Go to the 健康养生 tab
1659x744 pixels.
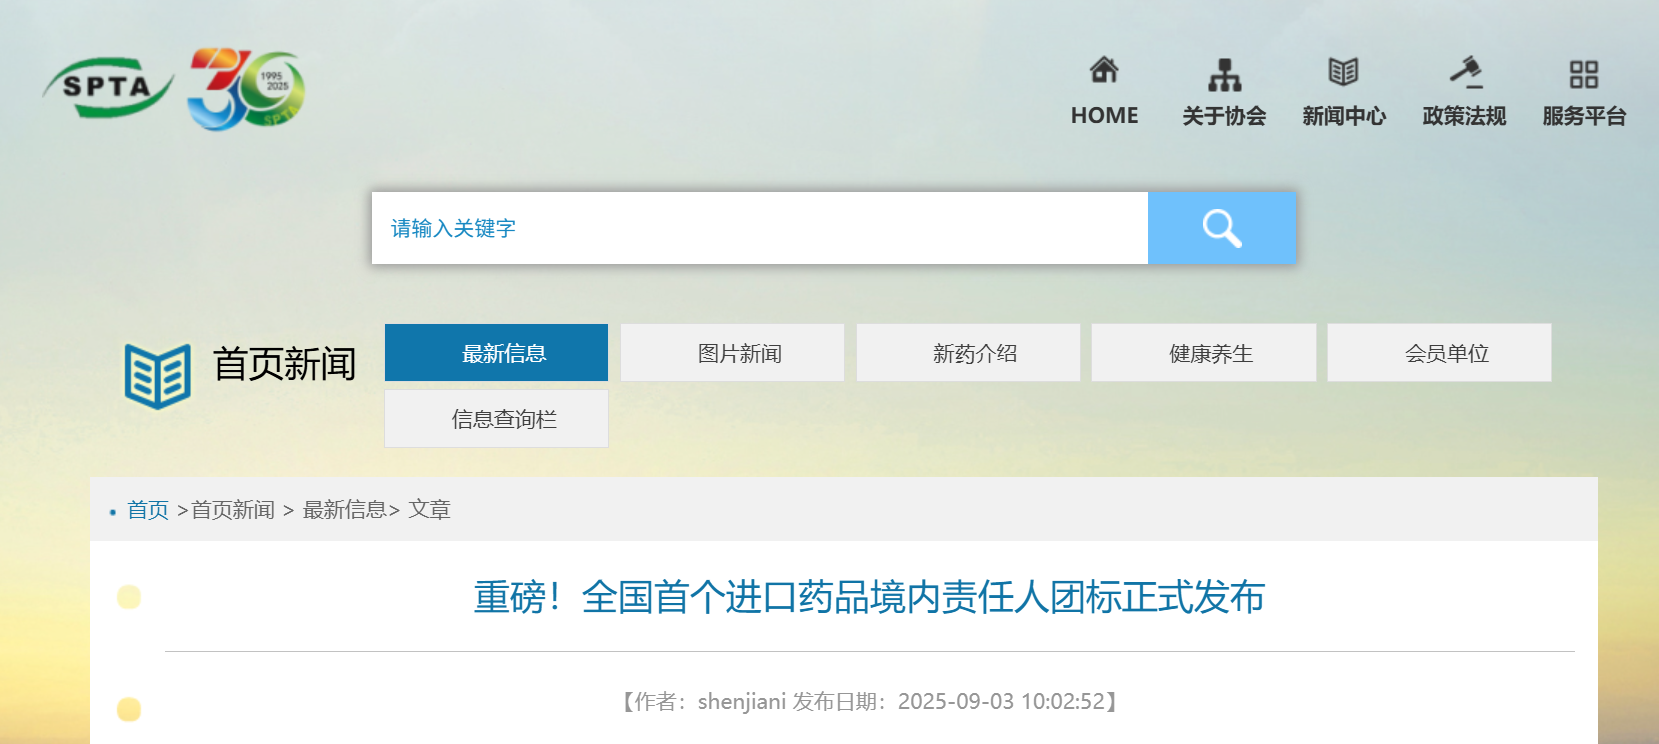pyautogui.click(x=1203, y=353)
